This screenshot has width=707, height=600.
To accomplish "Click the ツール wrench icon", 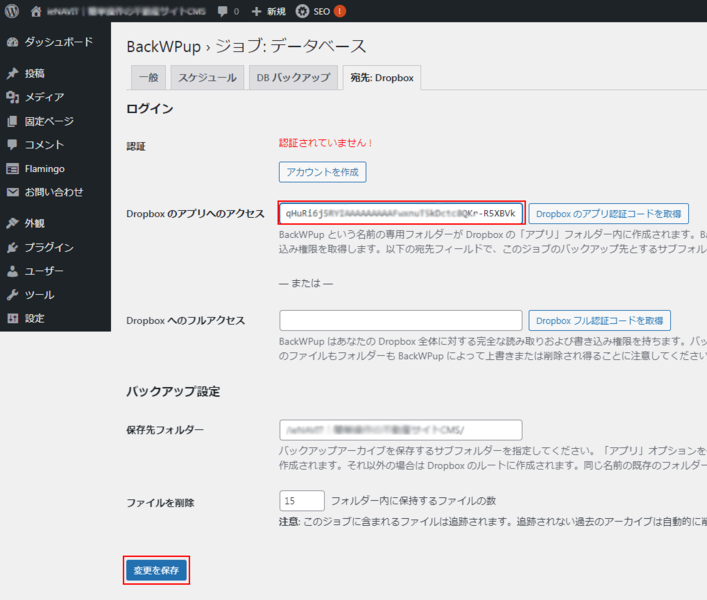I will click(x=13, y=295).
